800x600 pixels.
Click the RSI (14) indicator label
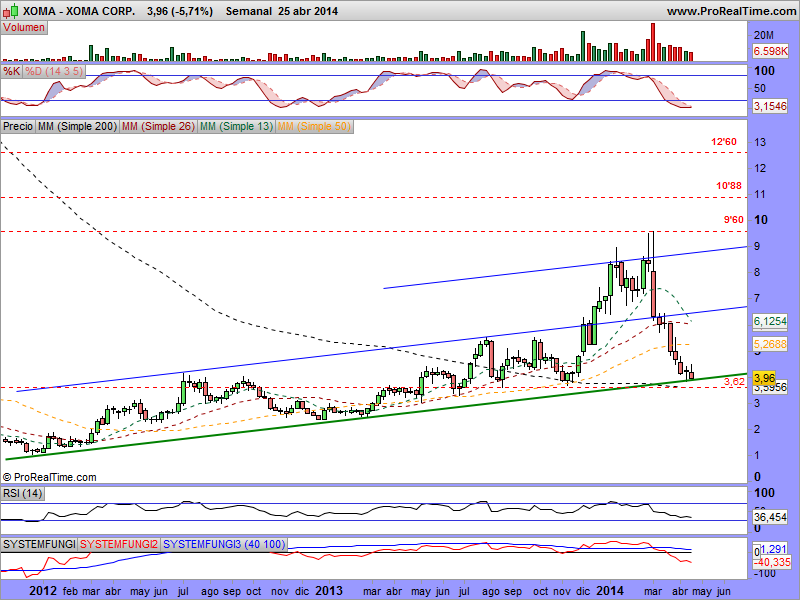[x=22, y=493]
